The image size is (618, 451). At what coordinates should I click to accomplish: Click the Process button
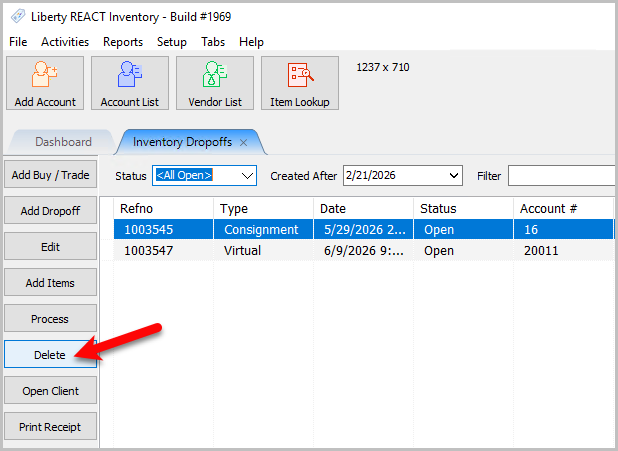coord(50,318)
